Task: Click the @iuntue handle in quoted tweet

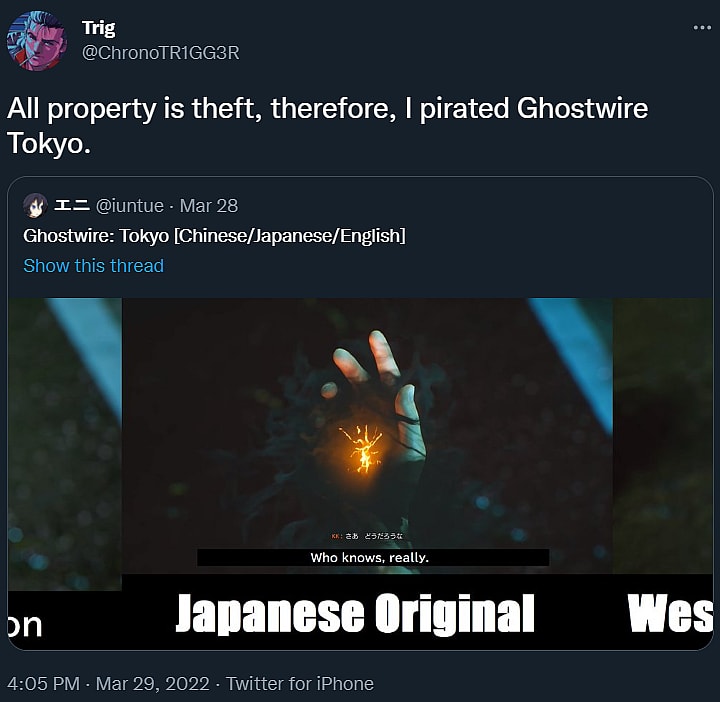Action: (129, 206)
